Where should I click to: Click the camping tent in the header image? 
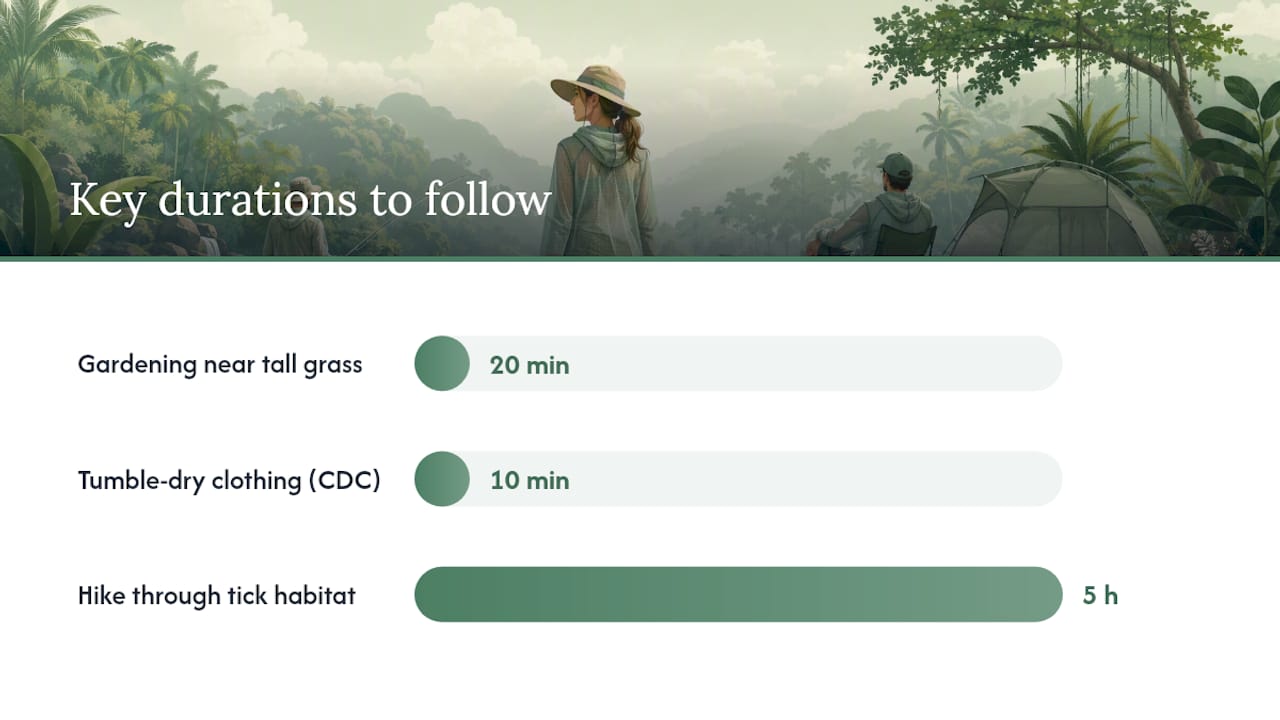[x=1055, y=210]
